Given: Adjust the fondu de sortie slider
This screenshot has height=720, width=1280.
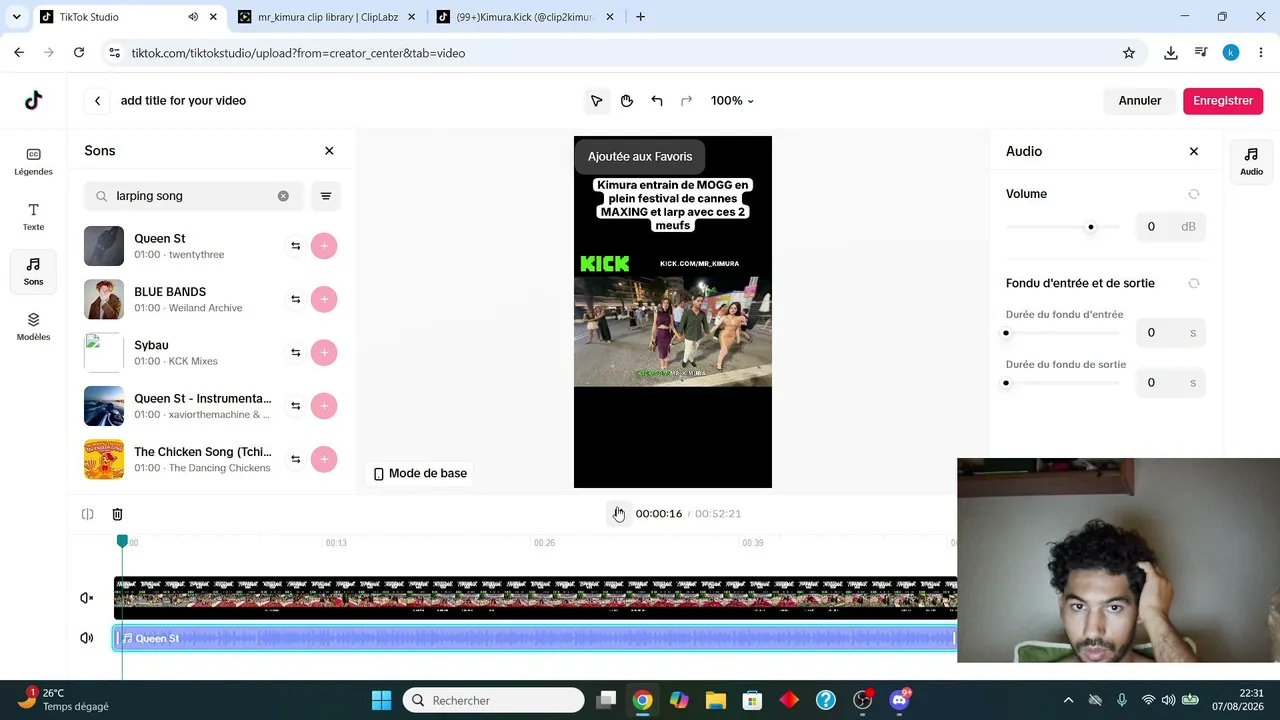Looking at the screenshot, I should [1006, 383].
